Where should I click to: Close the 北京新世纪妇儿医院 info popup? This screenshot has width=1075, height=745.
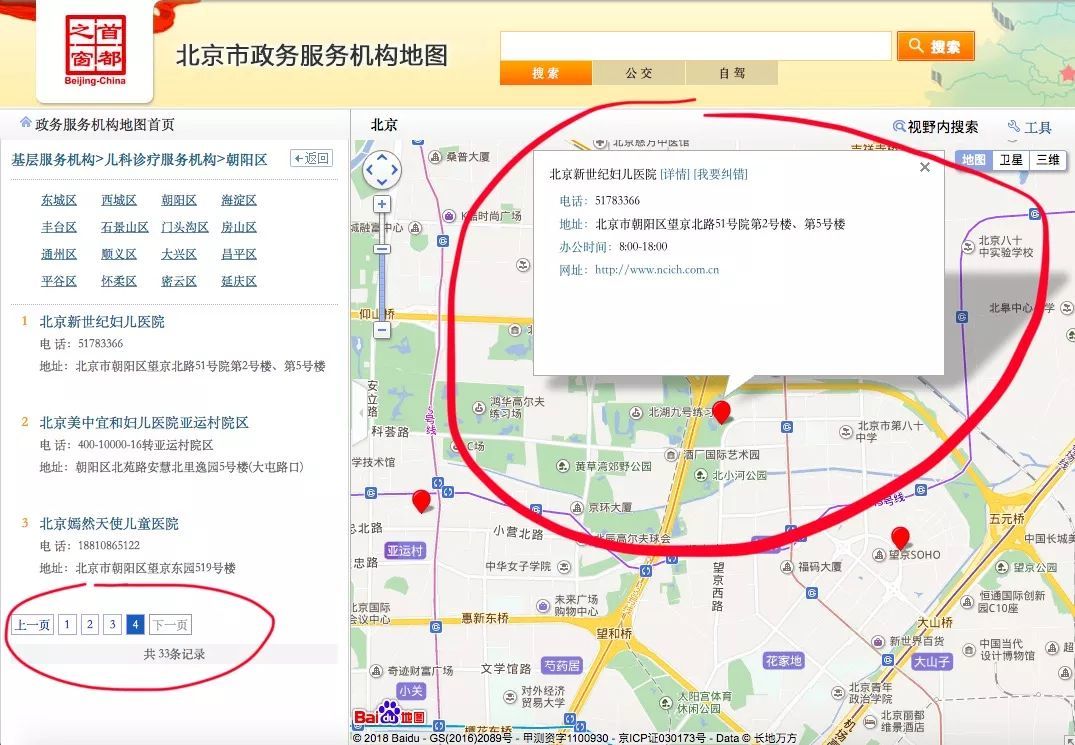[x=925, y=167]
